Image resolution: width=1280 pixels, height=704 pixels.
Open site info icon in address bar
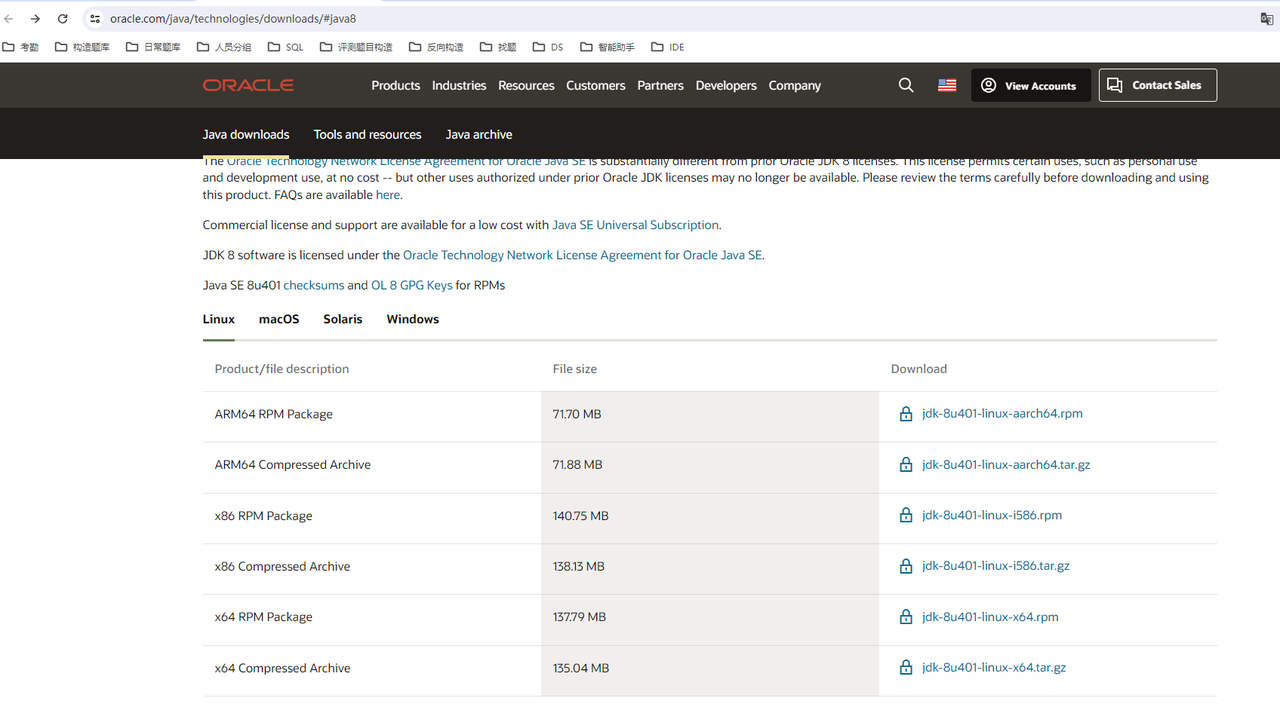[x=94, y=18]
